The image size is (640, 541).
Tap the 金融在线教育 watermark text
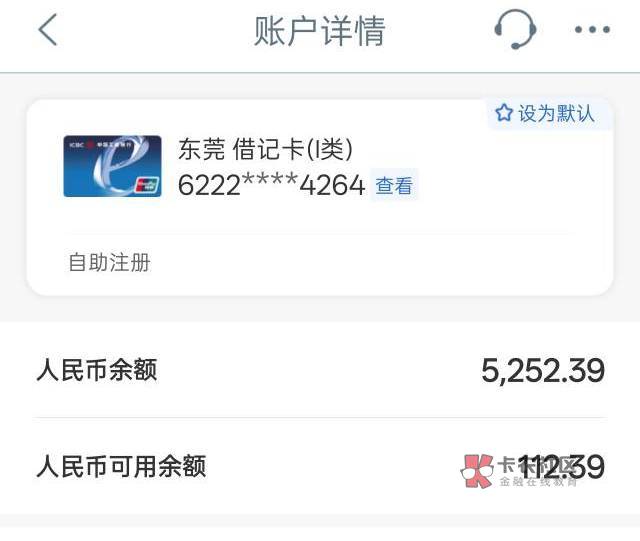click(x=538, y=482)
